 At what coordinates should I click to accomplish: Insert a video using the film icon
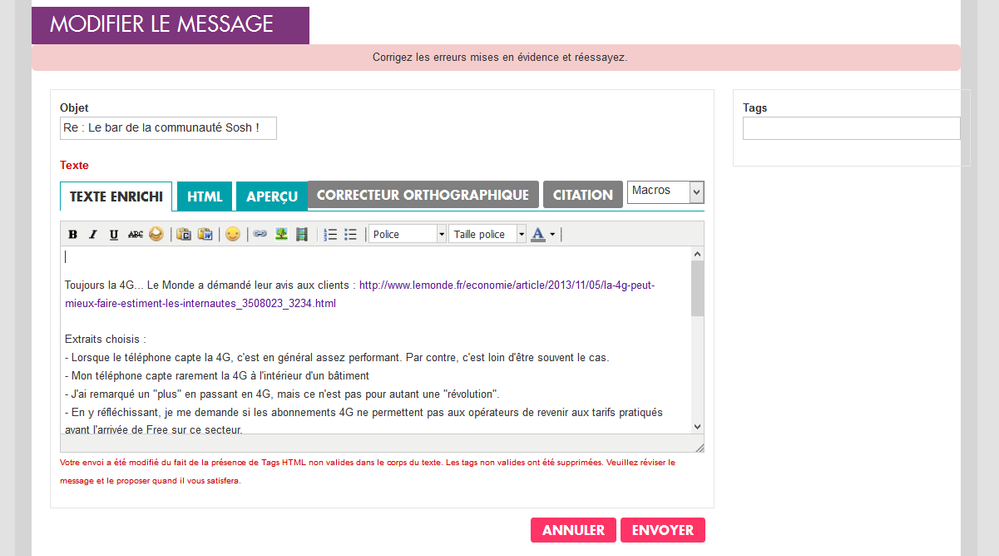pos(302,234)
